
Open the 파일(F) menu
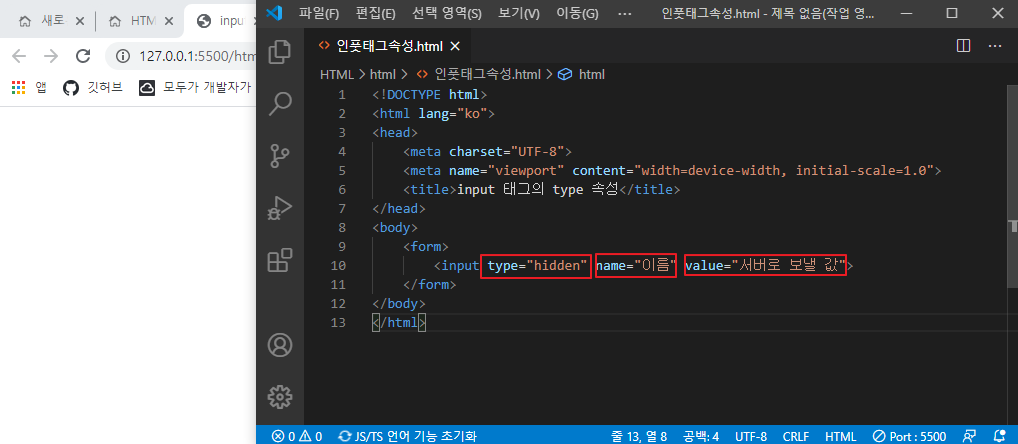coord(319,13)
